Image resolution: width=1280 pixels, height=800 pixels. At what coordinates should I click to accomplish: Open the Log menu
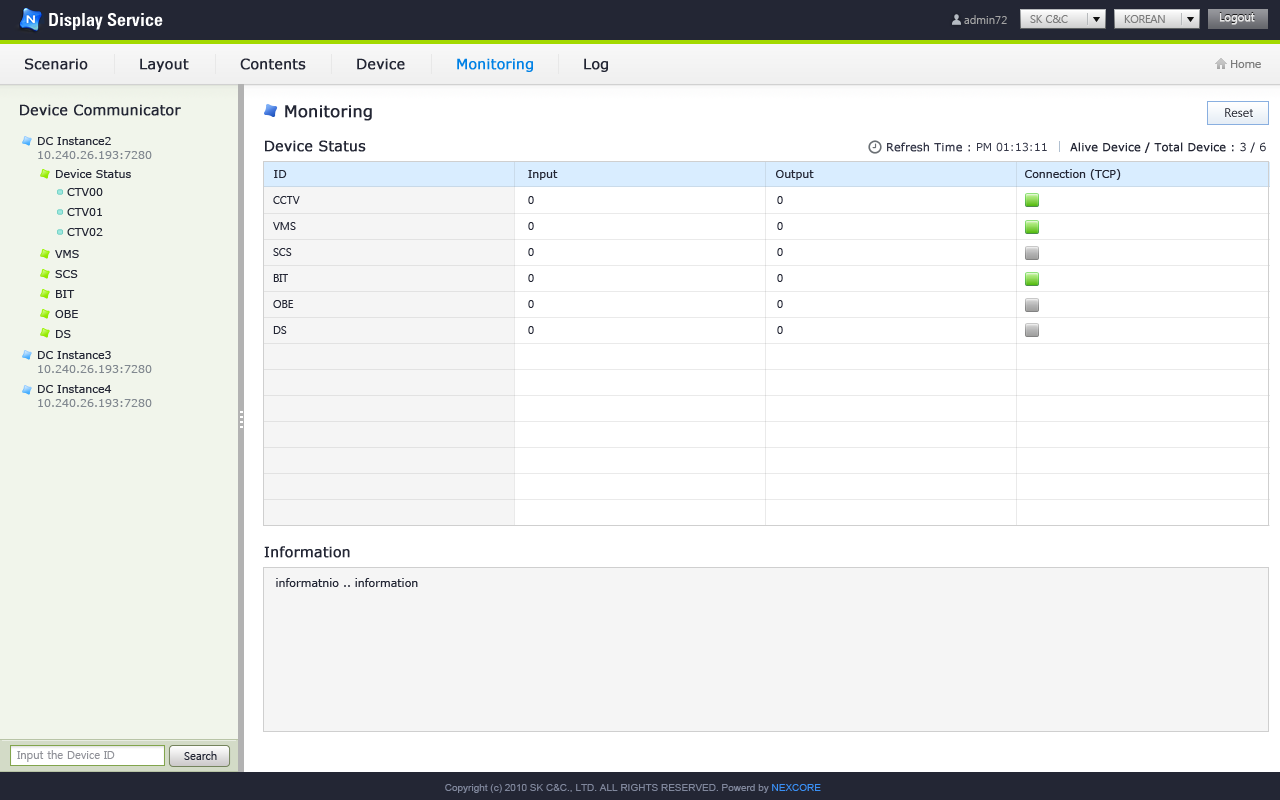[596, 64]
